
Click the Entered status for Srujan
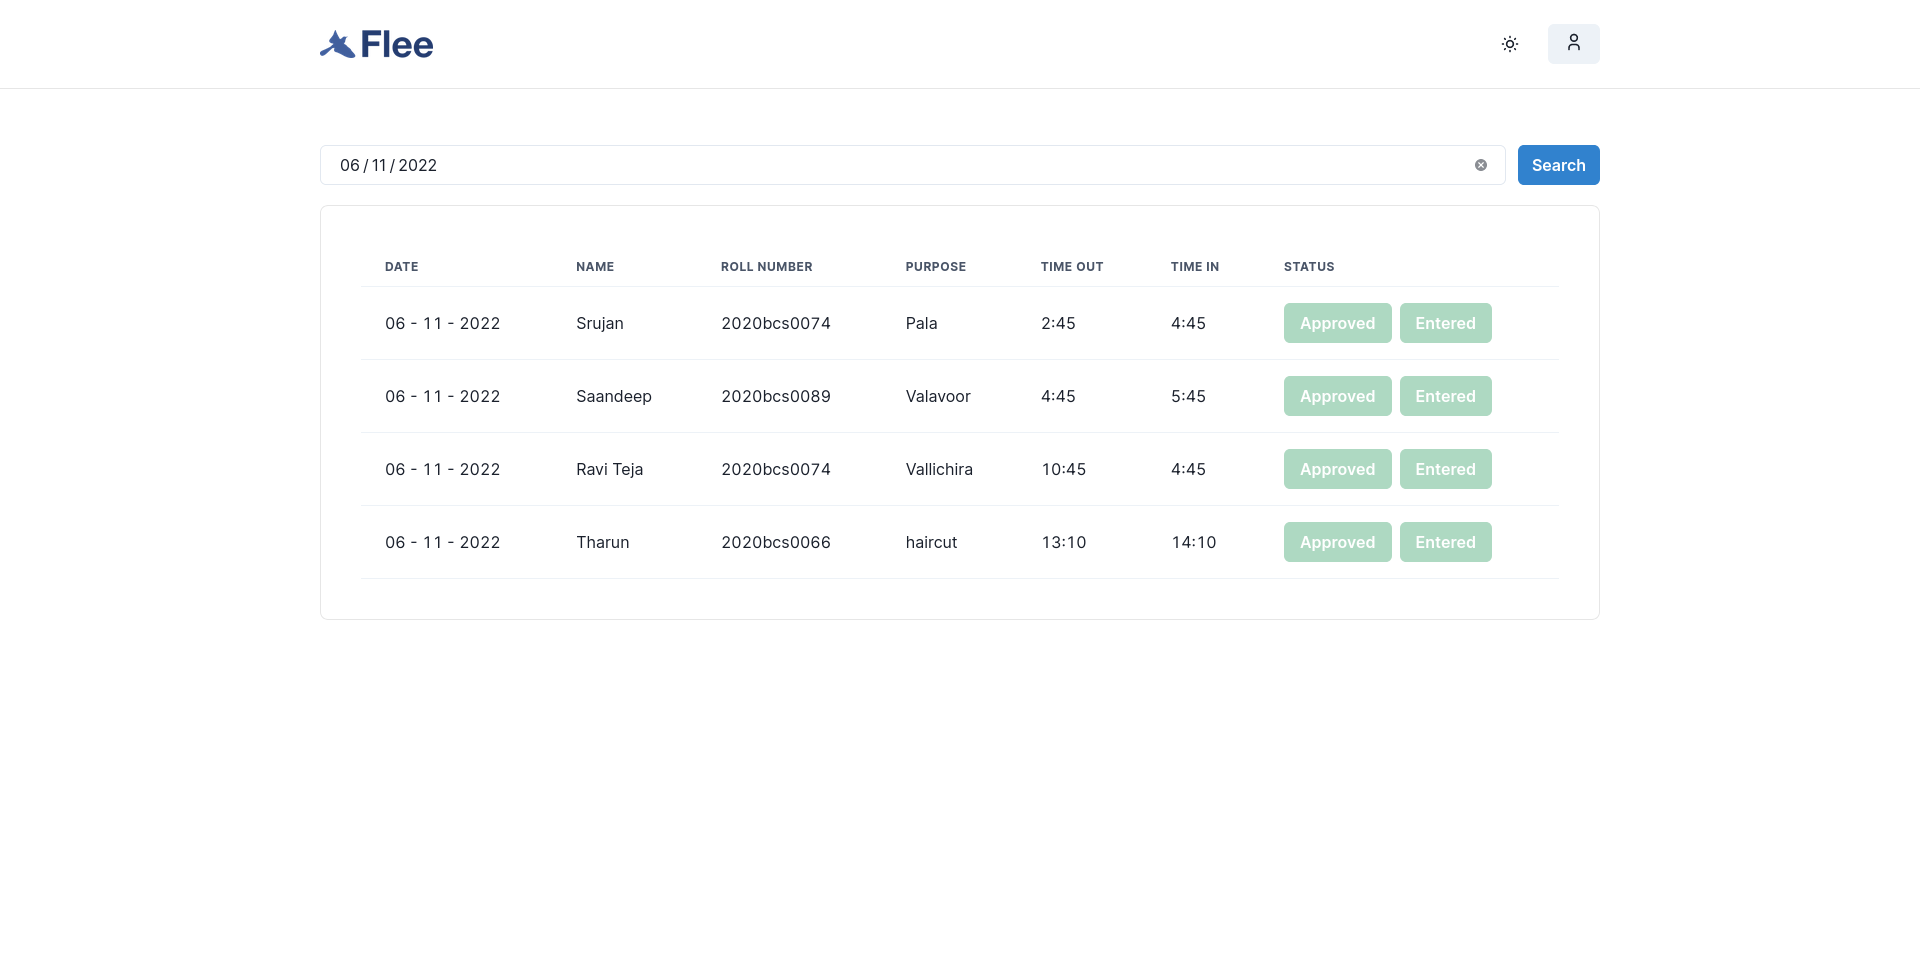[x=1446, y=323]
